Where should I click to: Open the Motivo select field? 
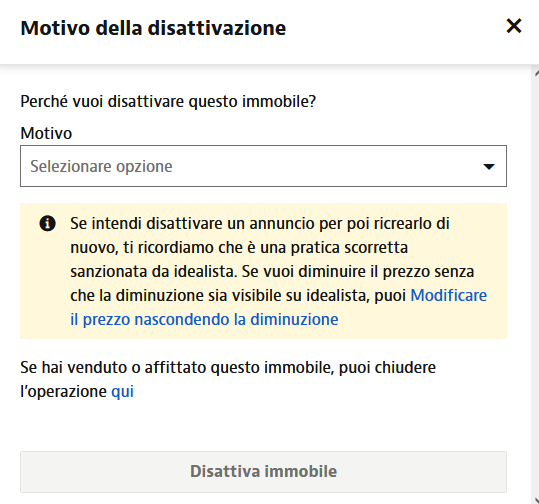(x=263, y=166)
